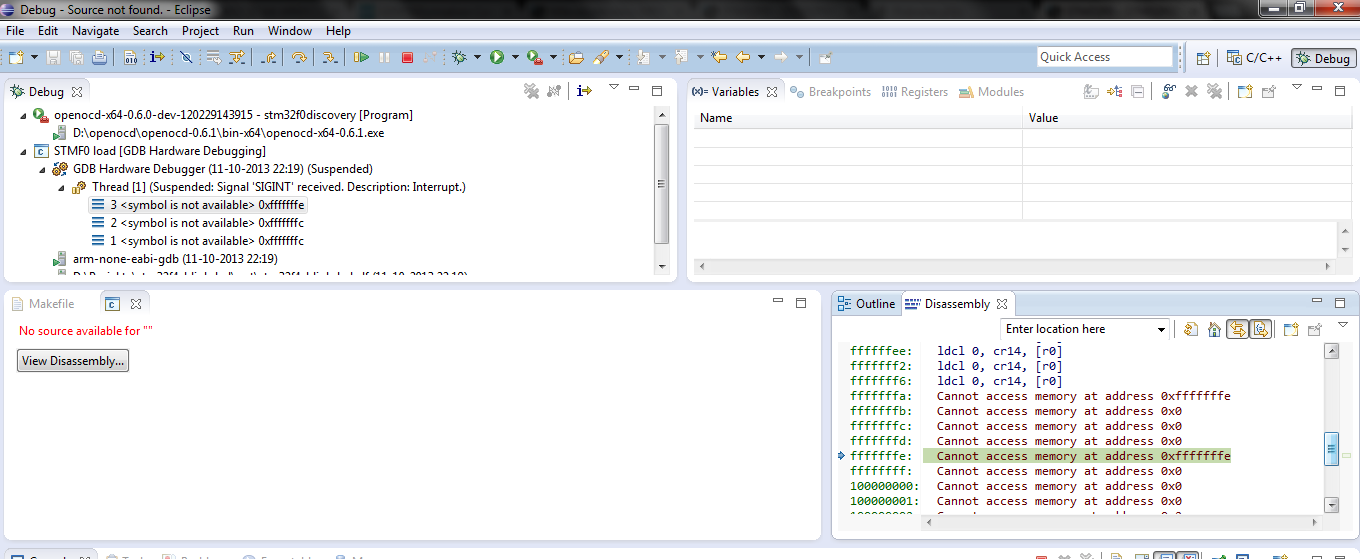Collapse the GDB Hardware Debugger node
Image resolution: width=1360 pixels, height=559 pixels.
(x=43, y=169)
